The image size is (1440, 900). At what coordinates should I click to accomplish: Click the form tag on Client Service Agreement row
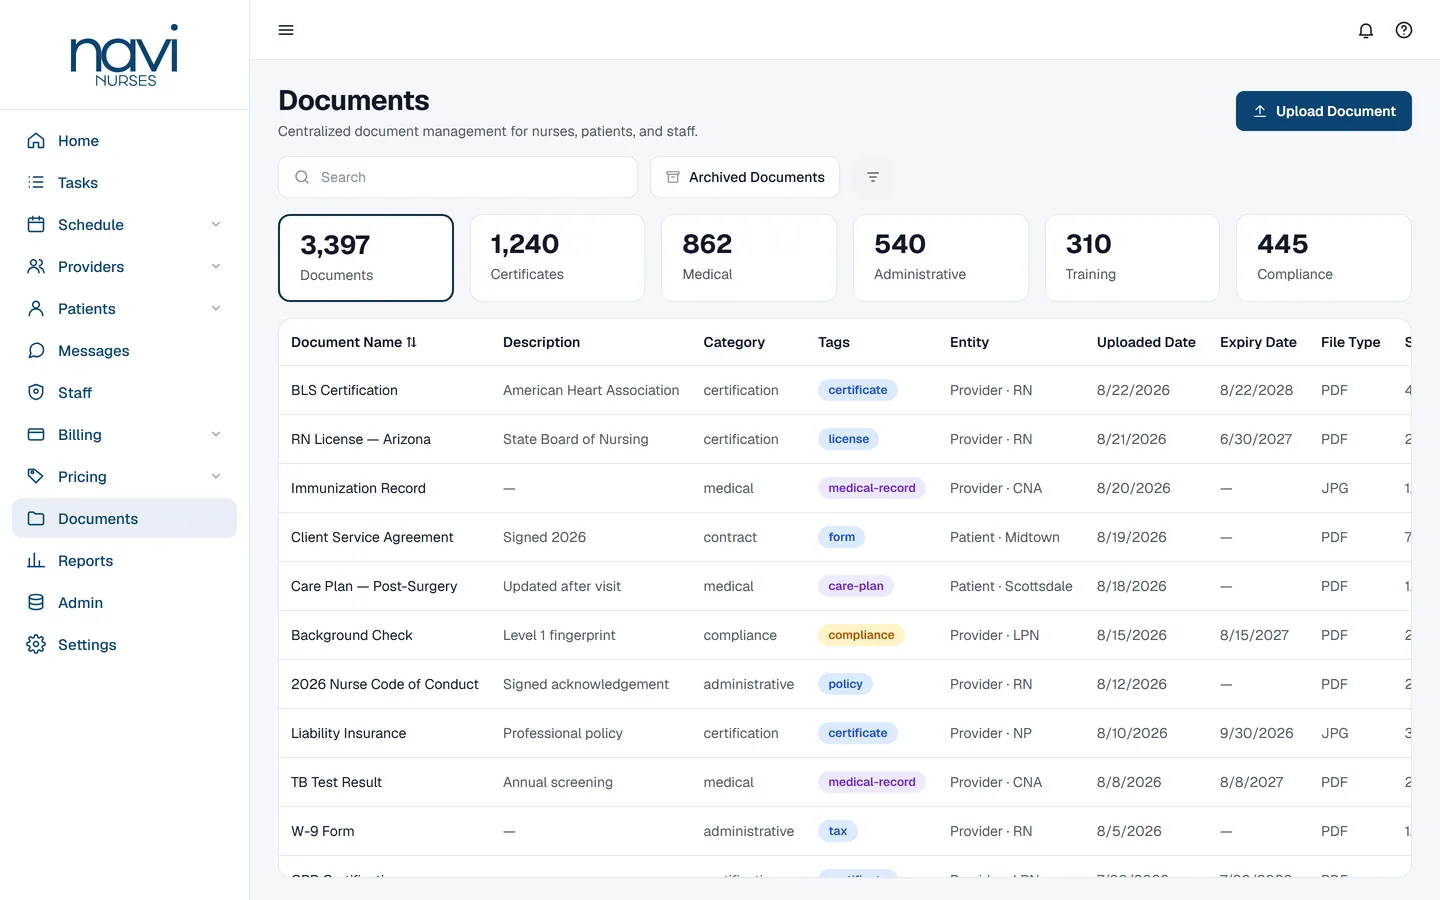tap(842, 537)
